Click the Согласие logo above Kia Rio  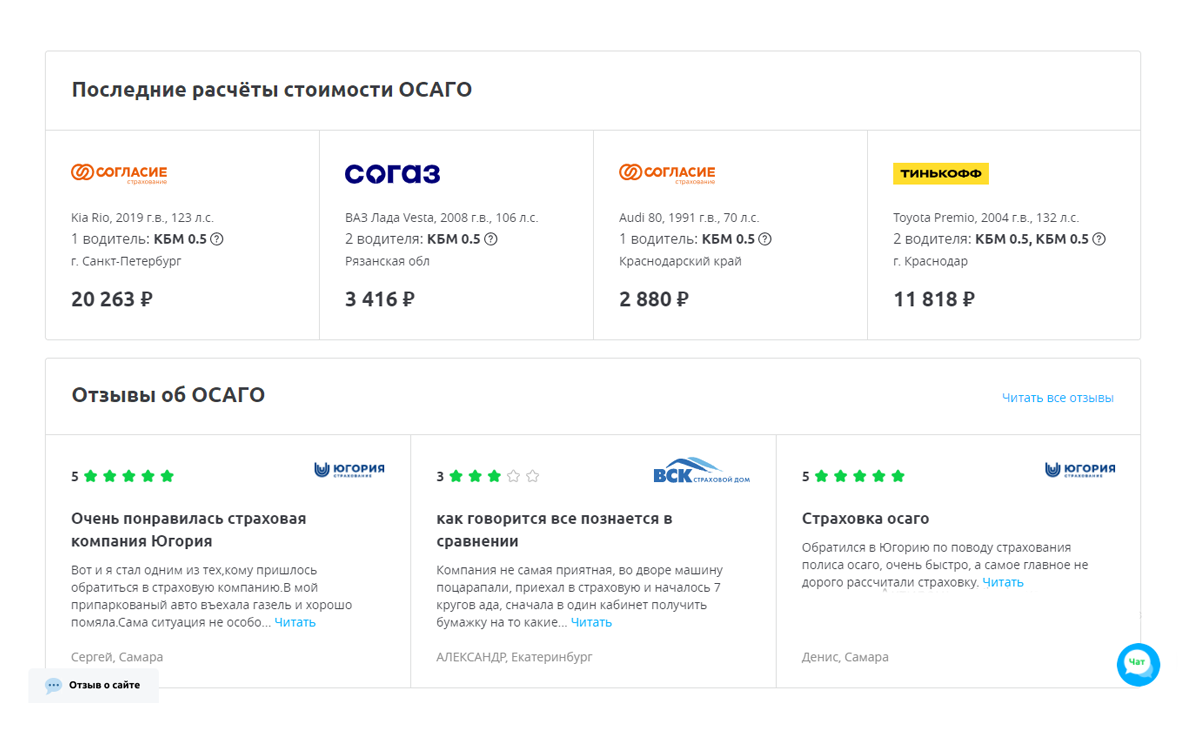click(119, 174)
